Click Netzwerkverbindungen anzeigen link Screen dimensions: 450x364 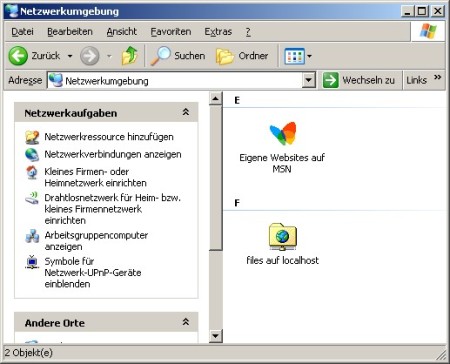pos(113,154)
